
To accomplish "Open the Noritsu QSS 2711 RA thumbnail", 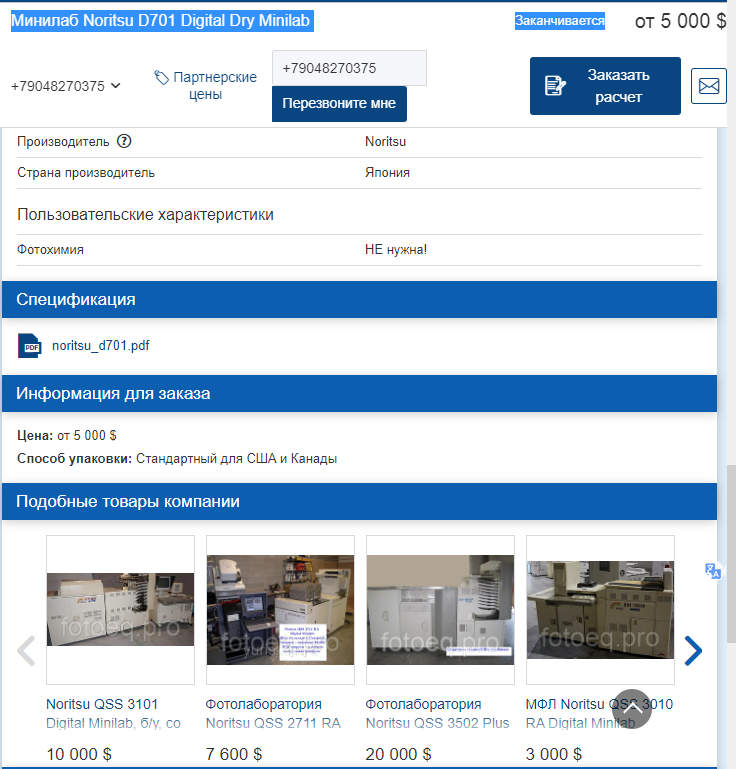I will [280, 610].
